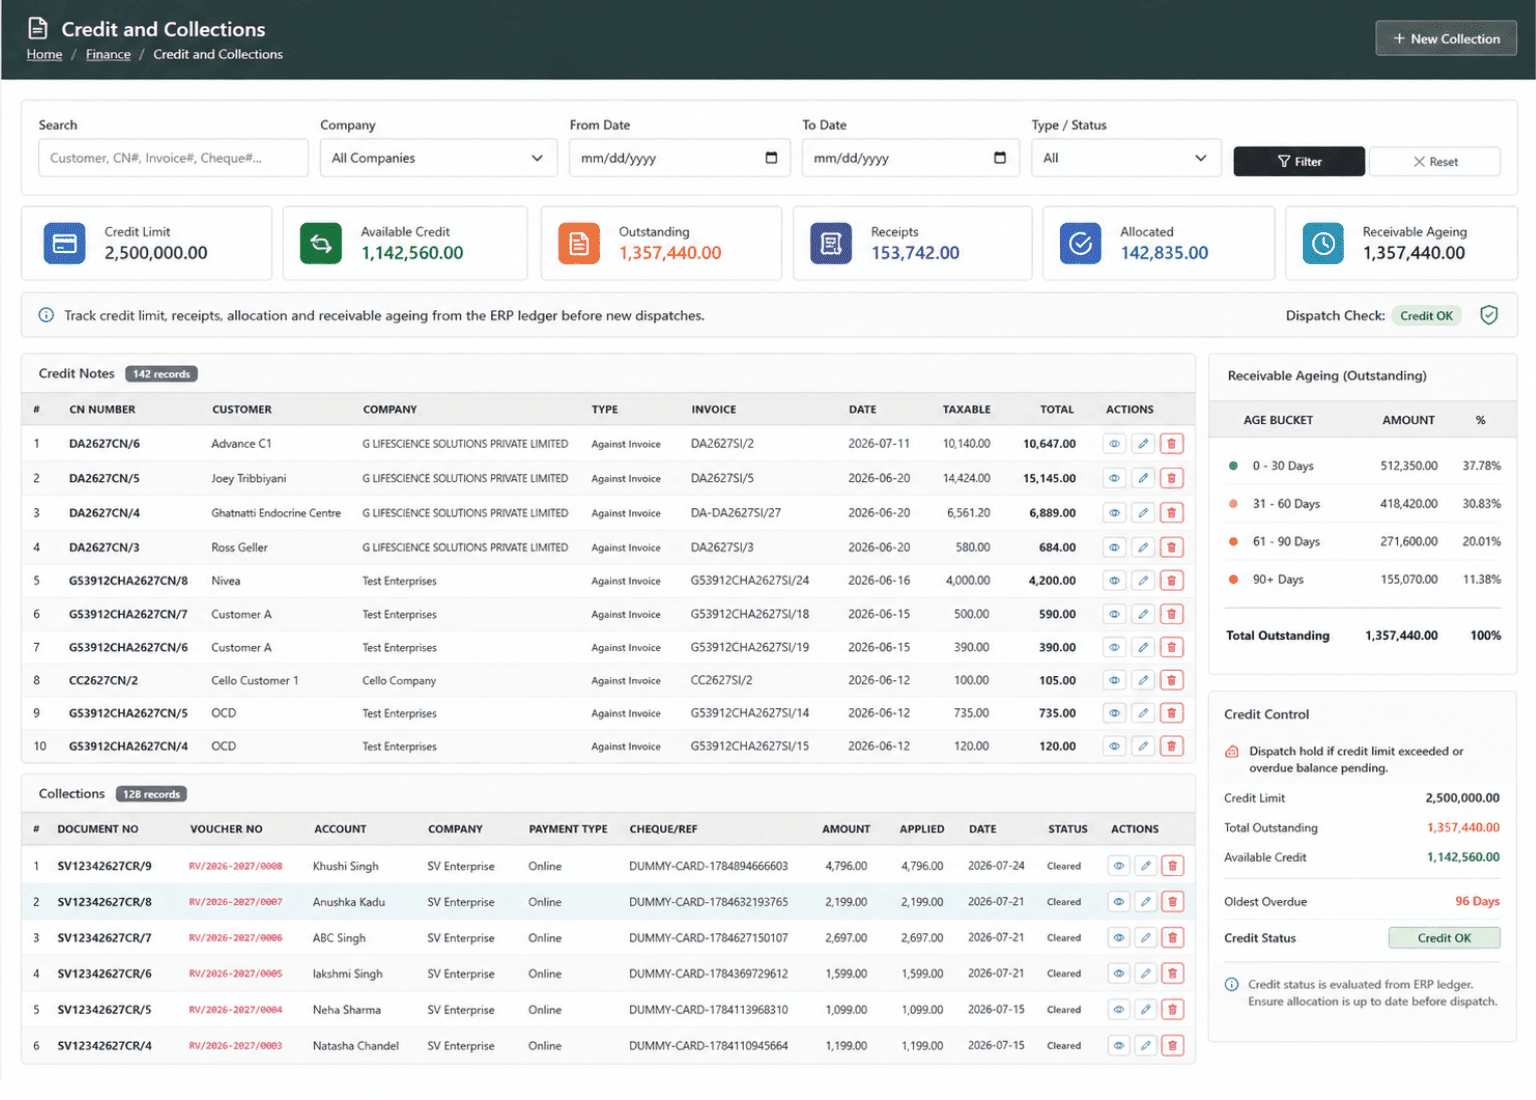Select customer Ghatnatti Endocrine Centre
Viewport: 1536px width, 1100px height.
[276, 513]
